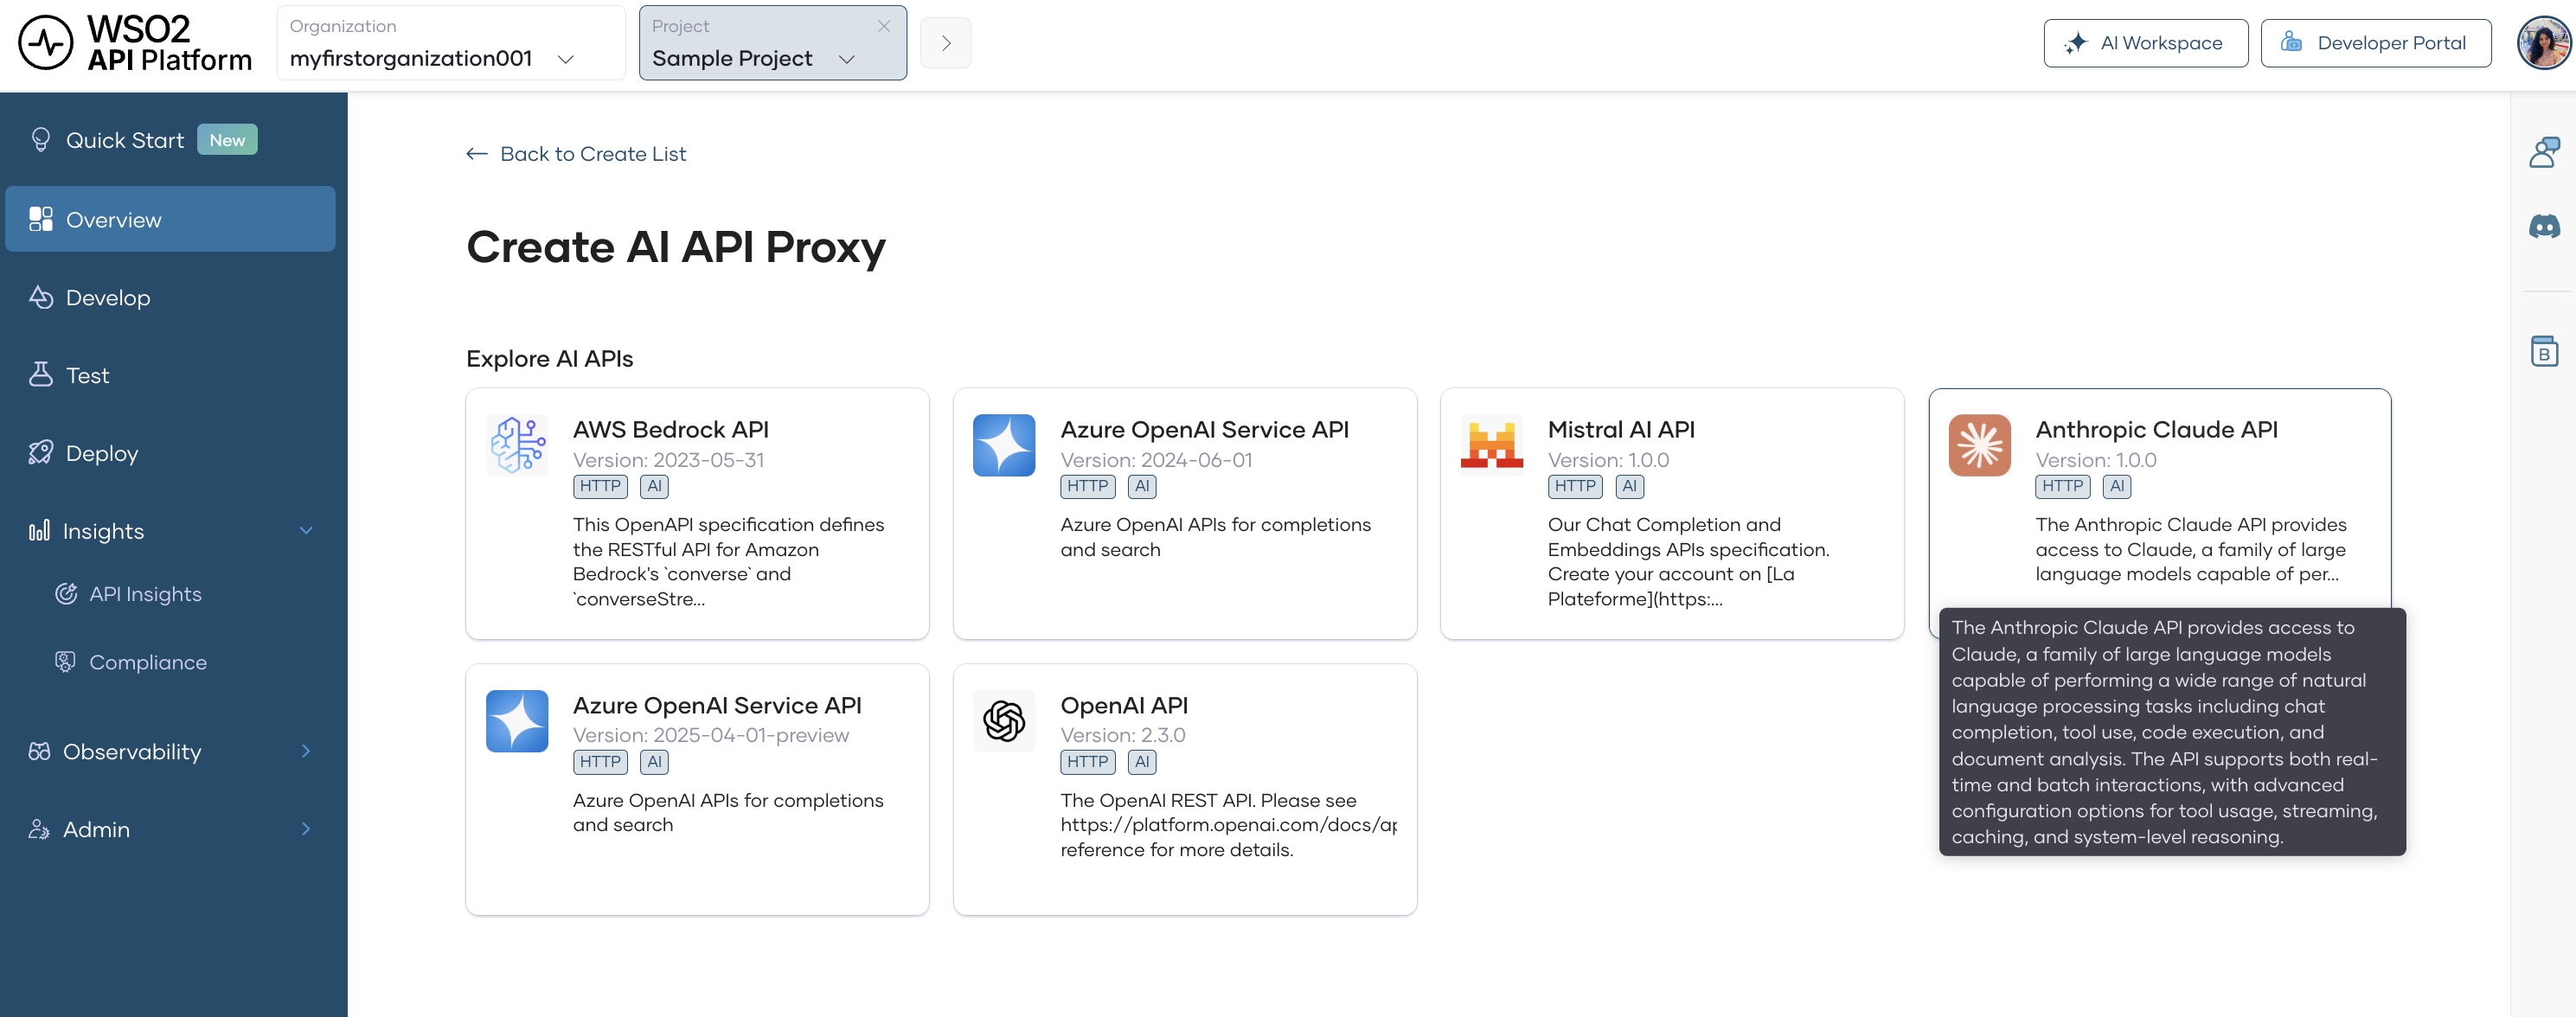Image resolution: width=2576 pixels, height=1017 pixels.
Task: Click the WSO2 API Platform logo
Action: pyautogui.click(x=135, y=44)
